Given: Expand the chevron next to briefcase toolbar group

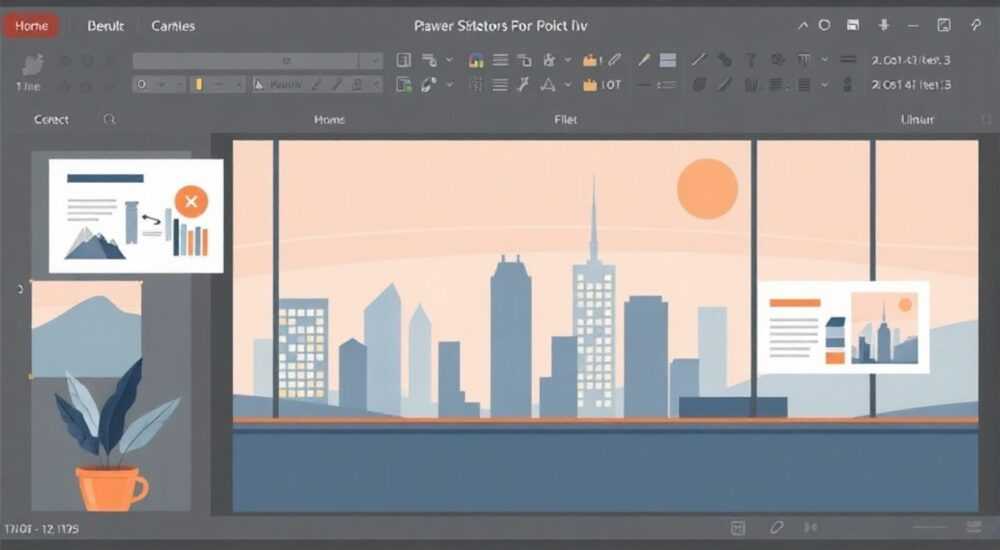Looking at the screenshot, I should tap(568, 60).
